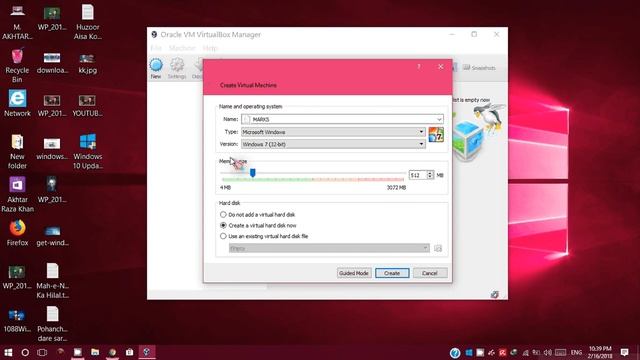Select the kk.jpg desktop file
Viewport: 640px width, 360px height.
pos(87,63)
